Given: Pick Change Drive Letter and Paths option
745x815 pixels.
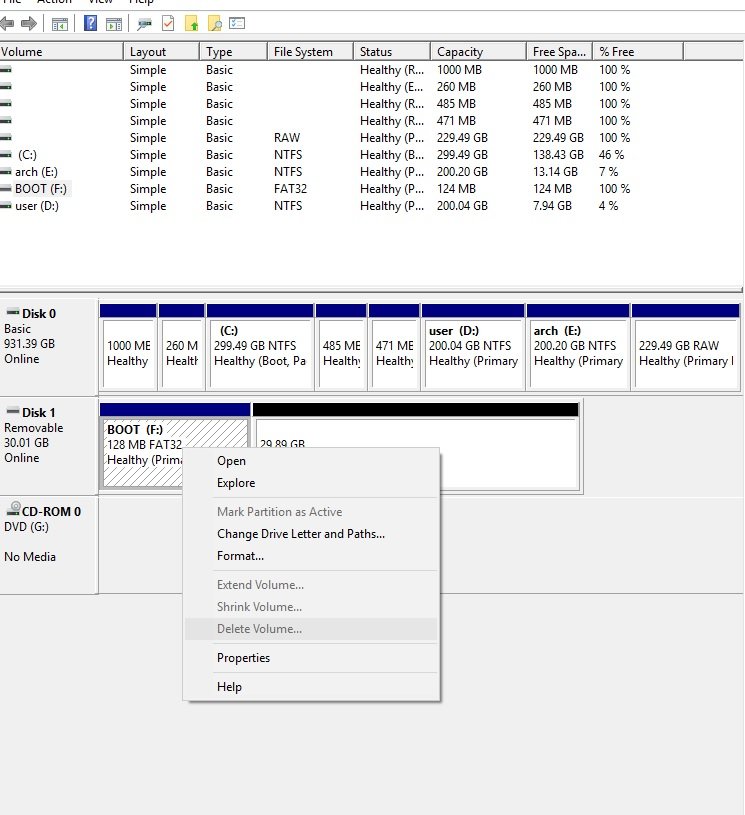Looking at the screenshot, I should tap(300, 534).
